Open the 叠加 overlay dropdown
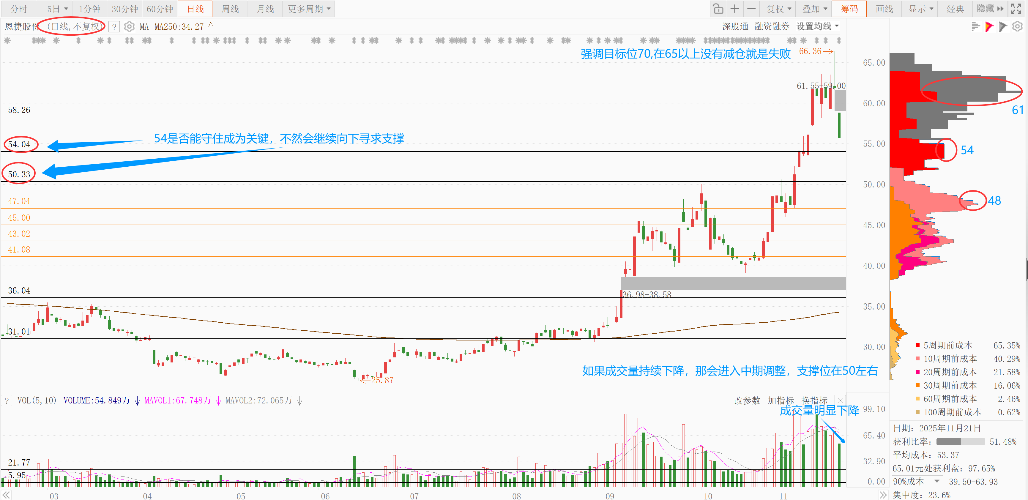 coord(815,9)
